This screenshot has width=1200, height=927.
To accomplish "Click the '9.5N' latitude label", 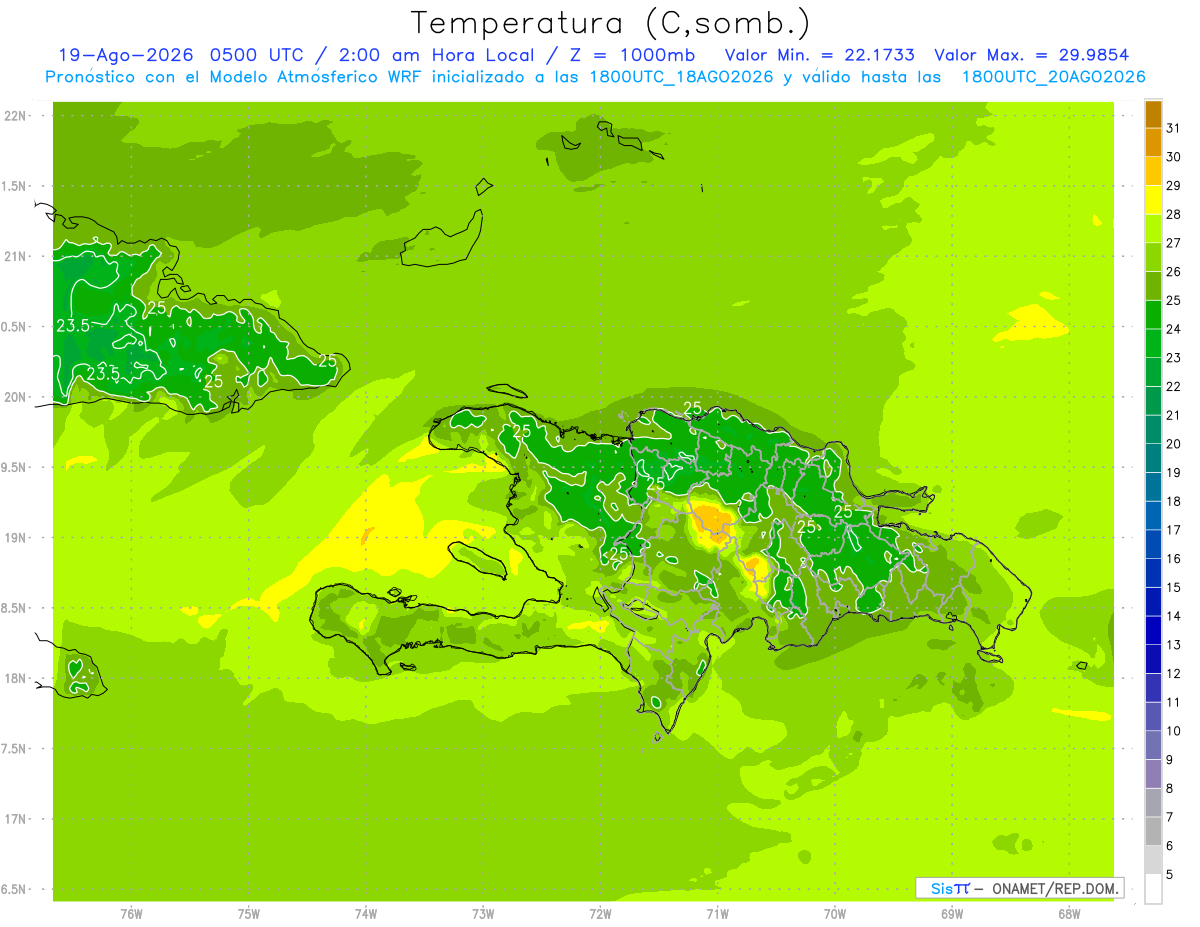I will [15, 467].
